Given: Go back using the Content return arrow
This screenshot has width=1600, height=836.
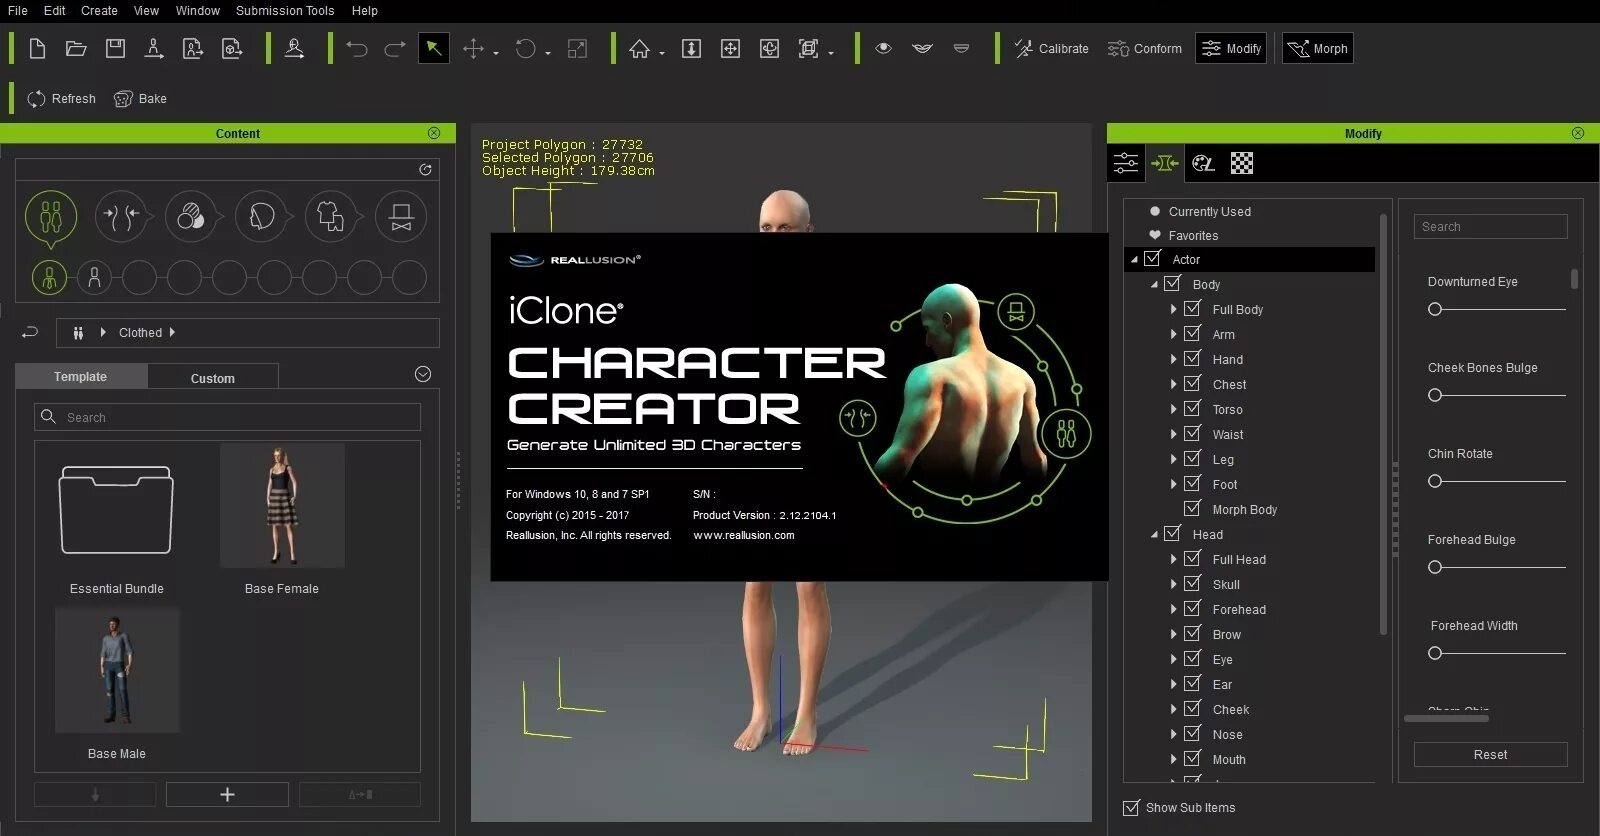Looking at the screenshot, I should pyautogui.click(x=30, y=332).
